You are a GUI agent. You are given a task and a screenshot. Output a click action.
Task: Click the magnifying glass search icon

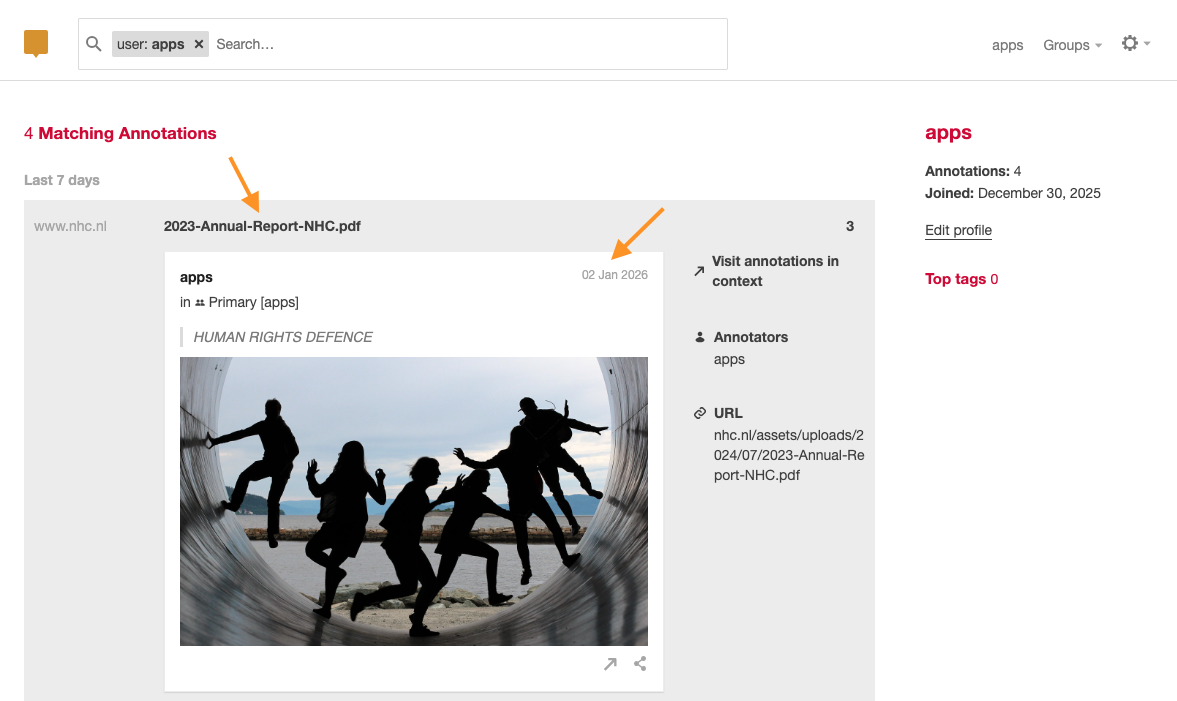coord(93,43)
